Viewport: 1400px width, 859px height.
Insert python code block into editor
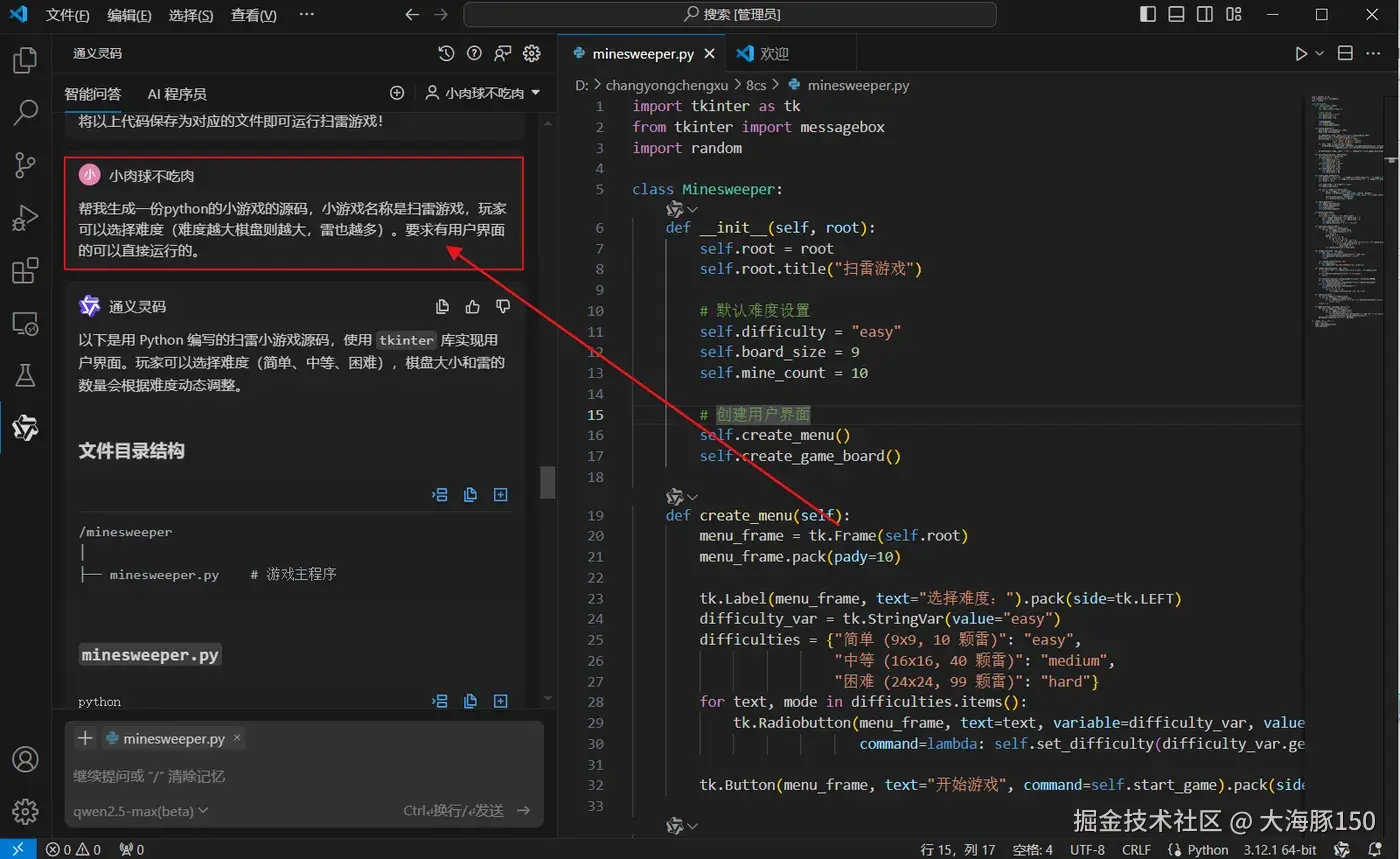[x=440, y=701]
